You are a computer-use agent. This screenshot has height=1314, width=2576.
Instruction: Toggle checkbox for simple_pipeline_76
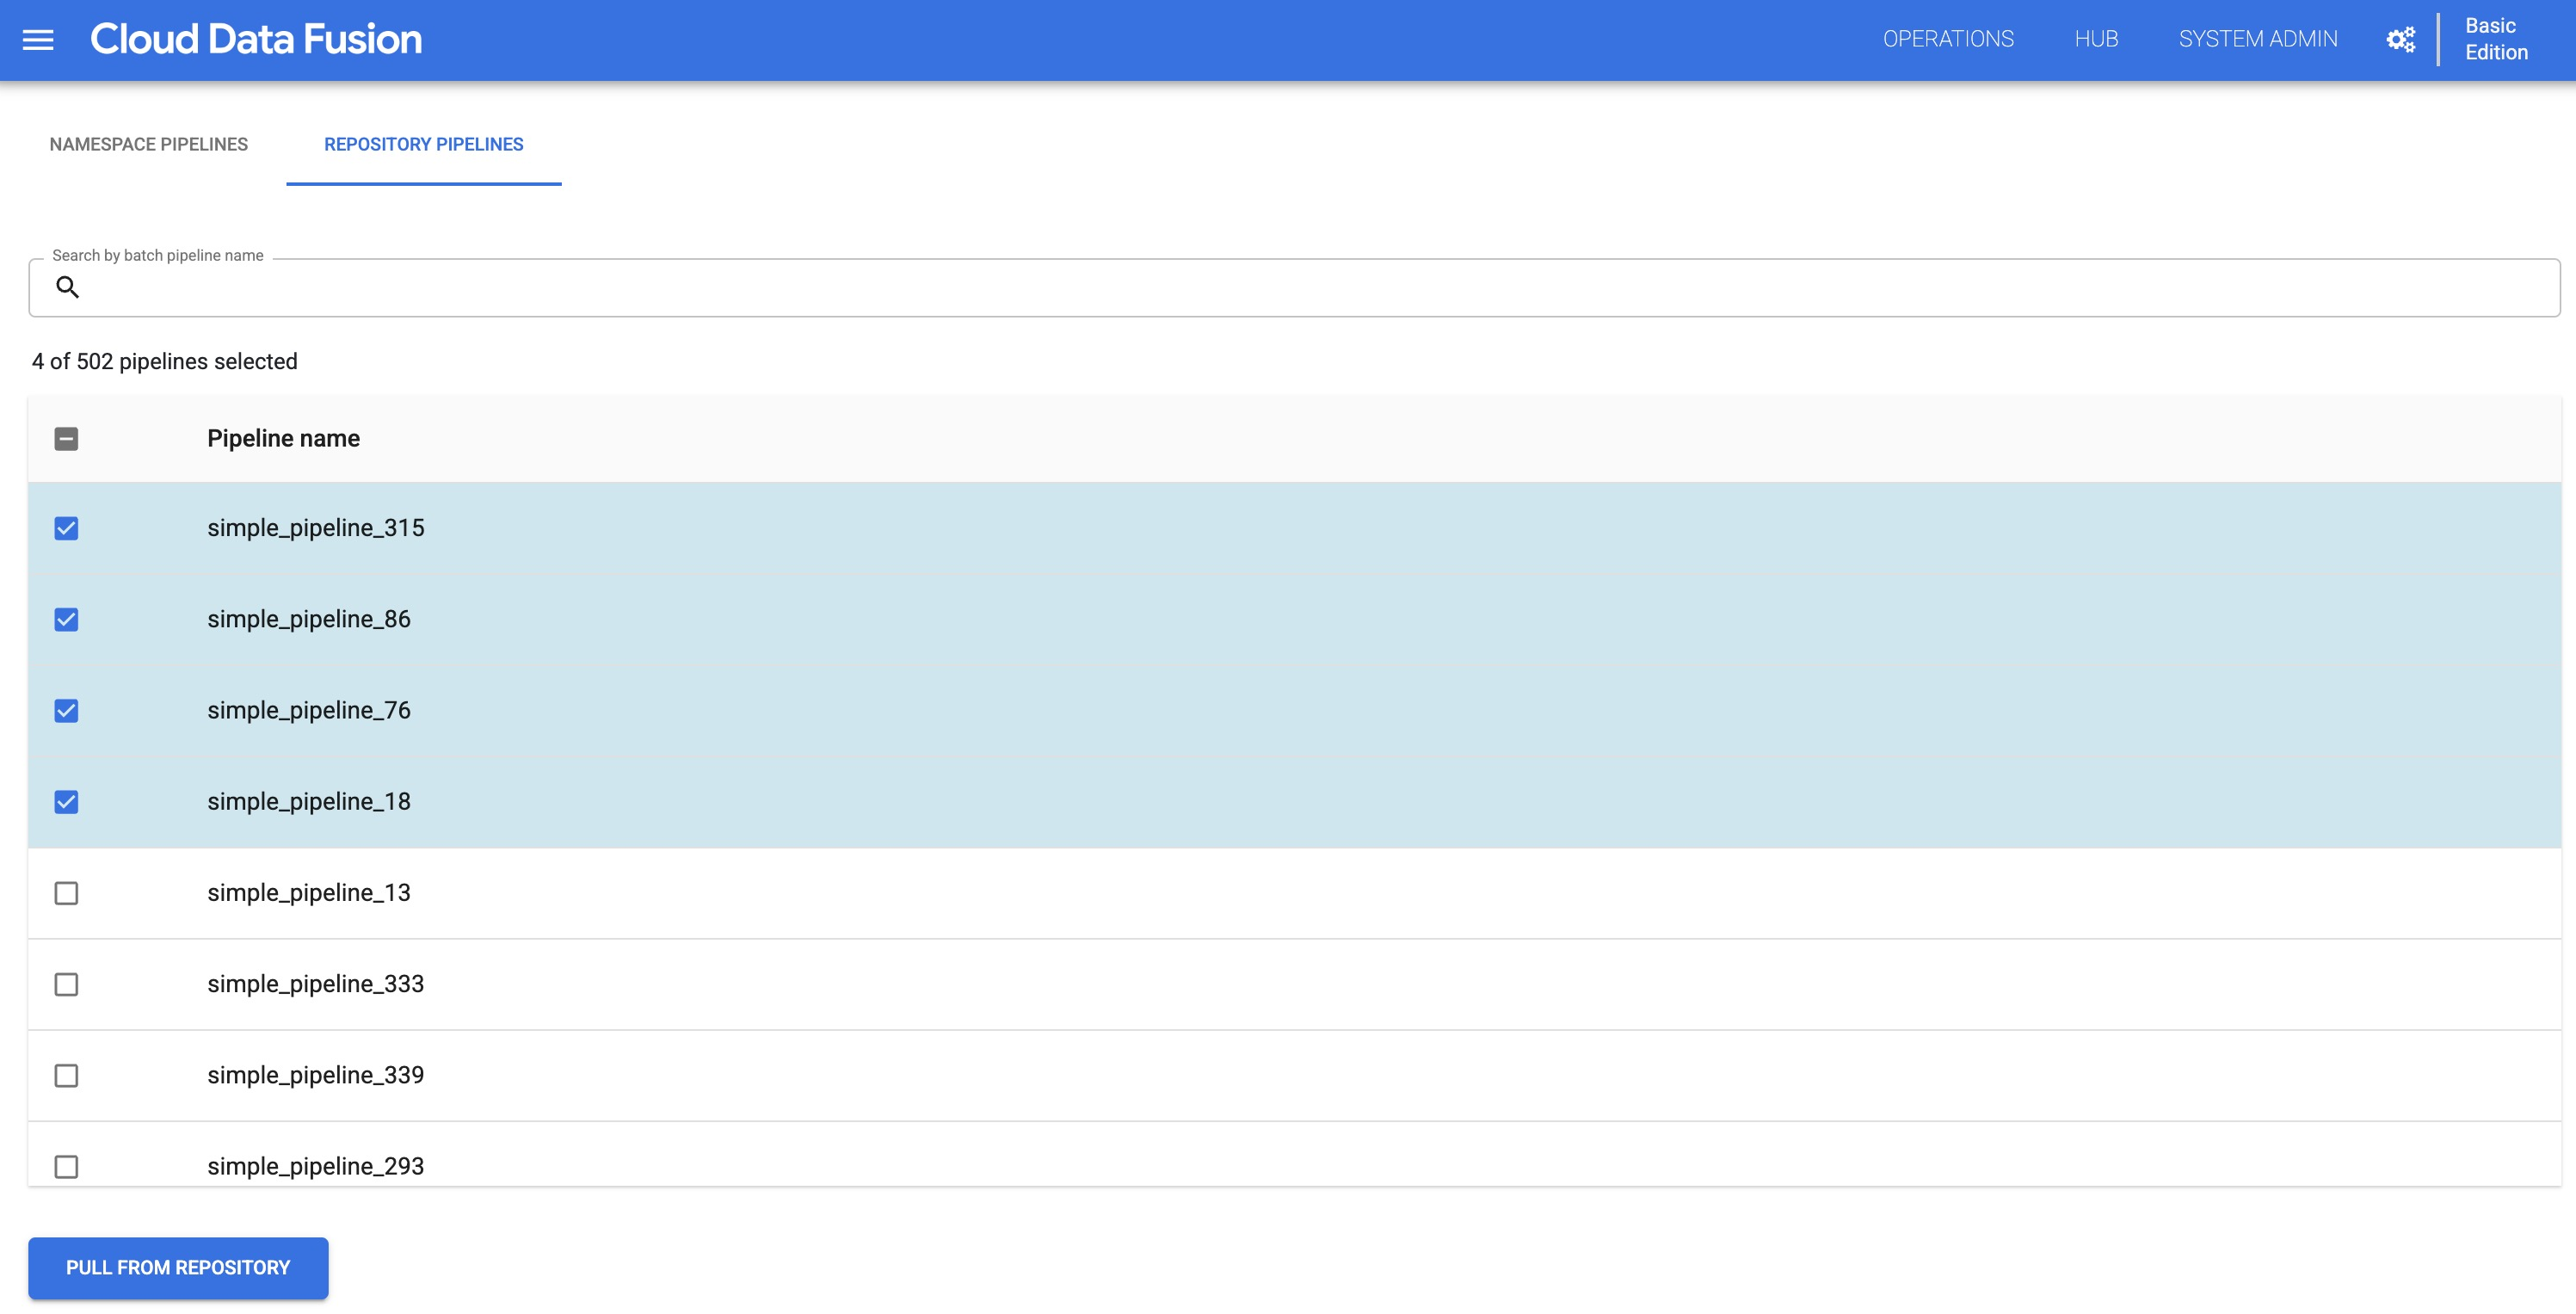click(x=65, y=711)
